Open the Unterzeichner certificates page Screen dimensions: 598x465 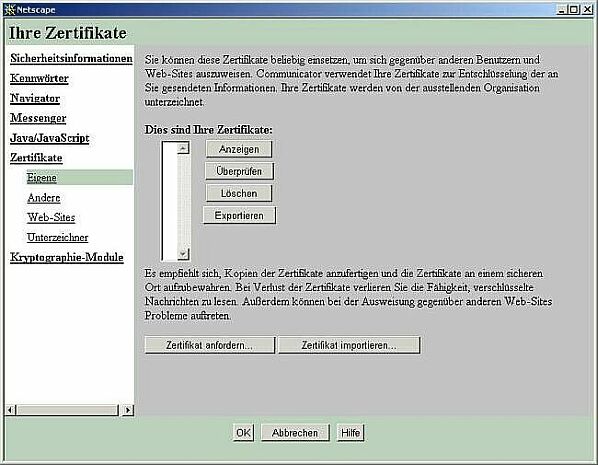[58, 237]
